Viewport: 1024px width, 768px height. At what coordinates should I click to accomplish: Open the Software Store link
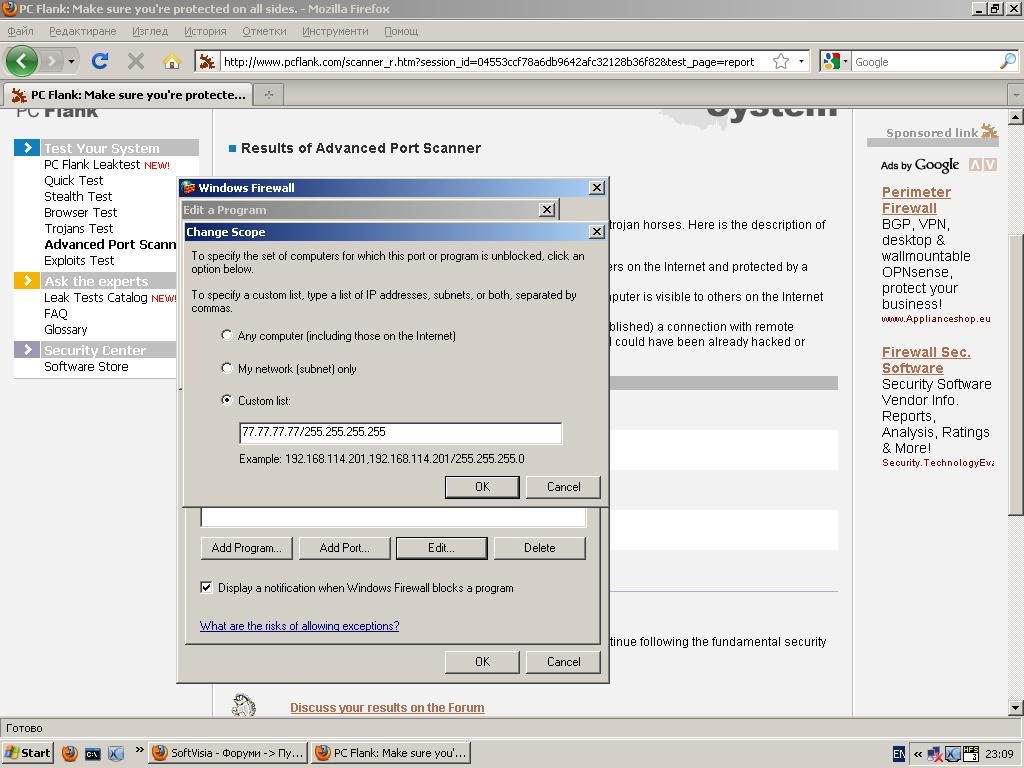click(86, 366)
